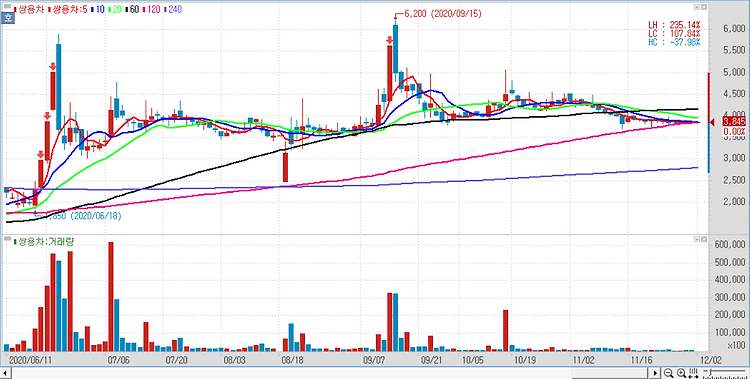
Task: Zoom out the chart with minus magnifier
Action: 669,373
